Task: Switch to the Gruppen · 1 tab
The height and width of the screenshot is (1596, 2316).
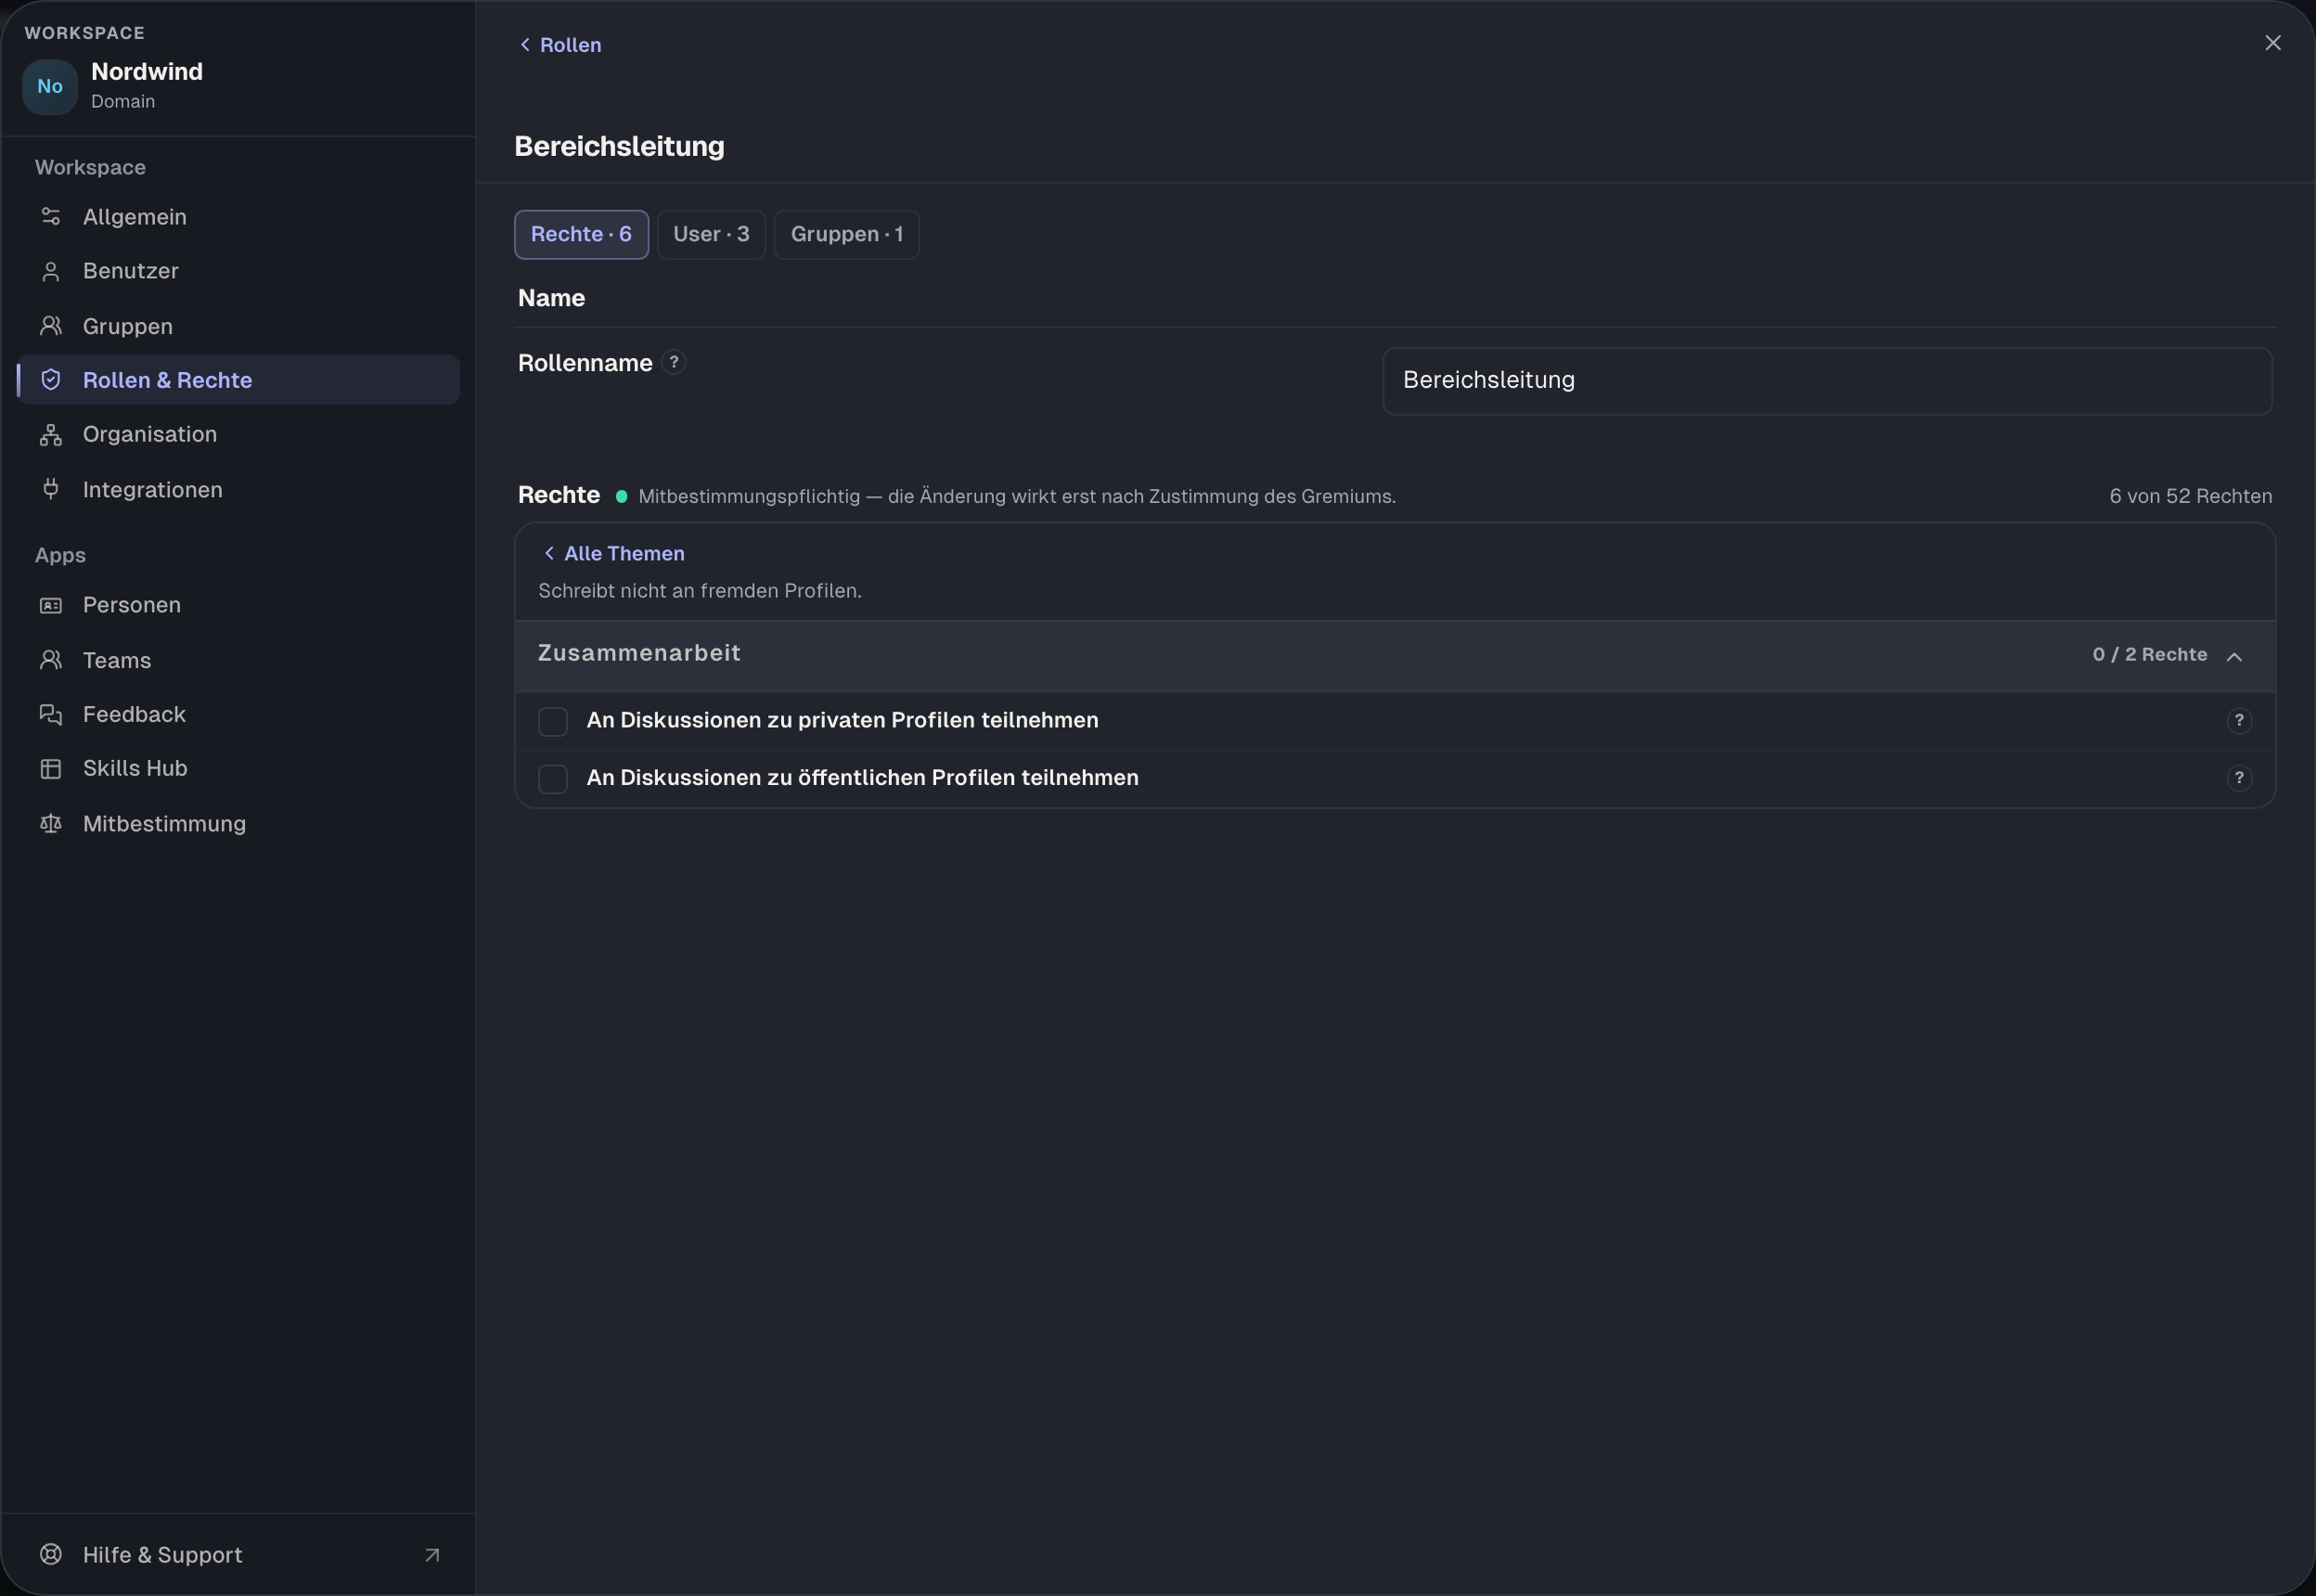Action: click(x=846, y=234)
